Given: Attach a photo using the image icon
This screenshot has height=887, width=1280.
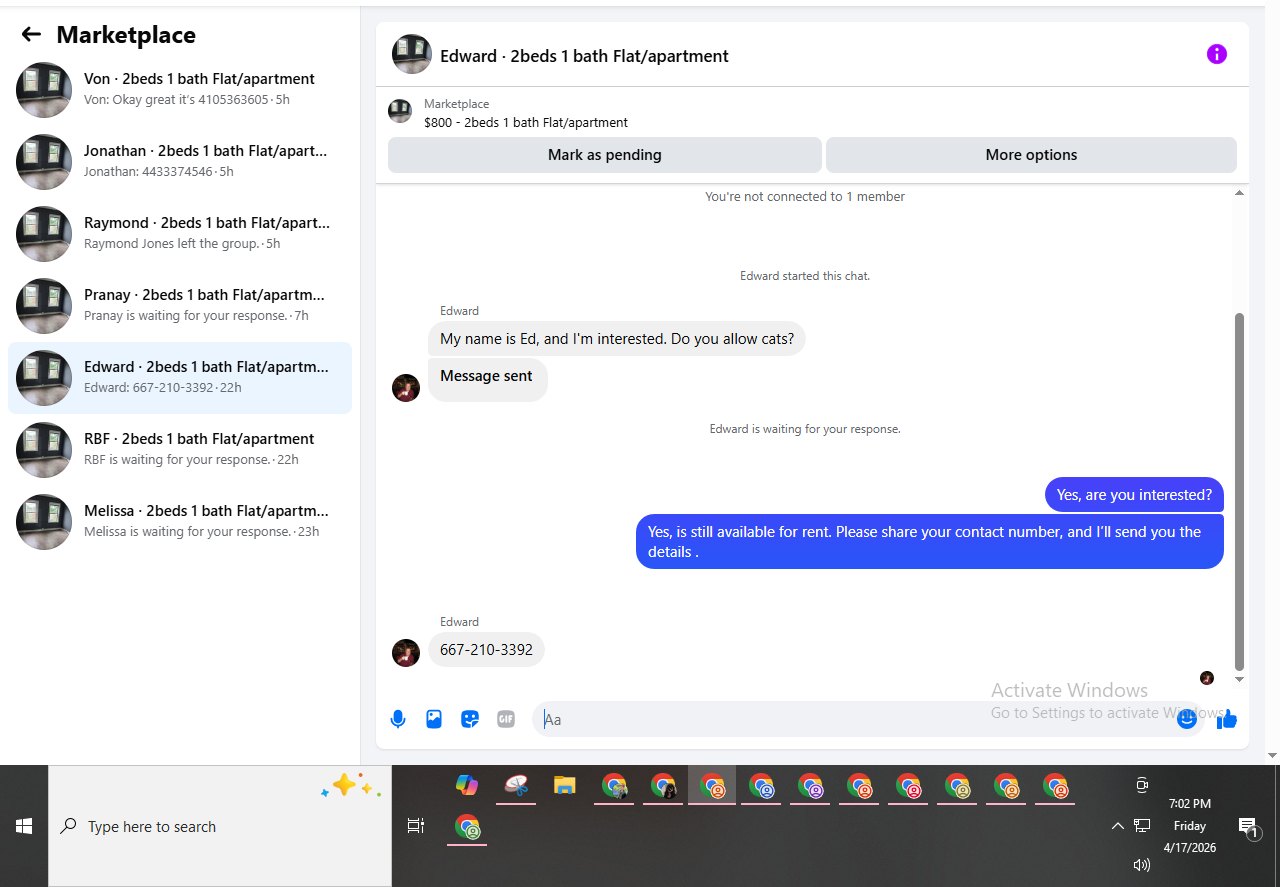Looking at the screenshot, I should [x=434, y=719].
